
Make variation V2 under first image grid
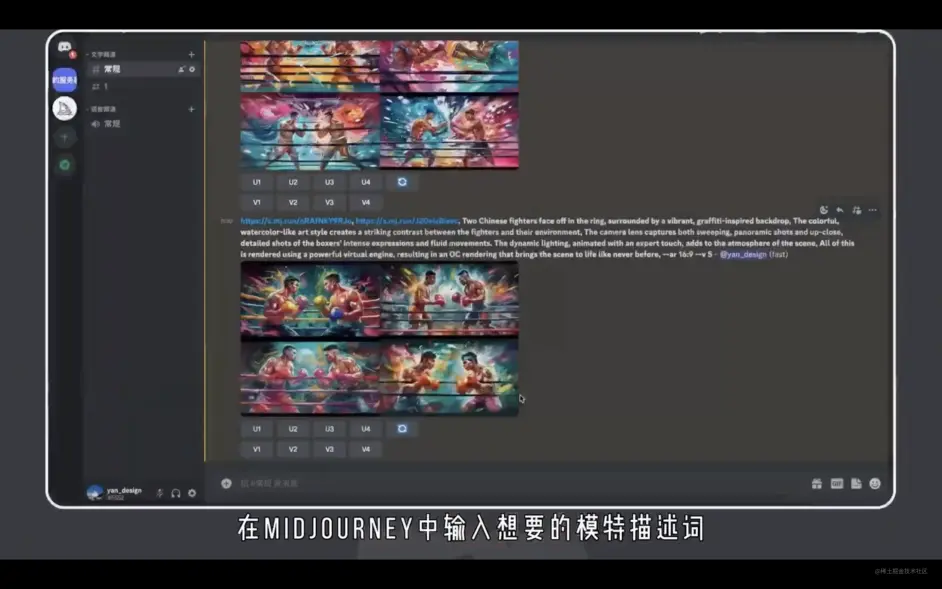click(x=293, y=203)
